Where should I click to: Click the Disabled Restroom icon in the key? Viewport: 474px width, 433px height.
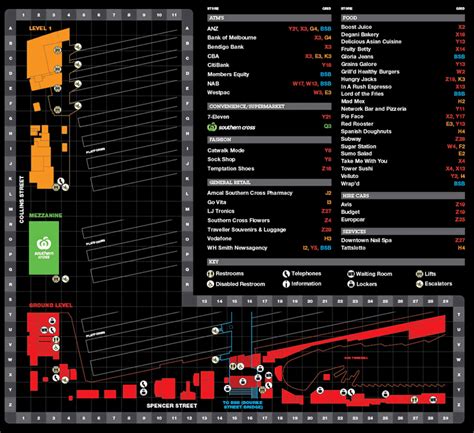coord(210,284)
